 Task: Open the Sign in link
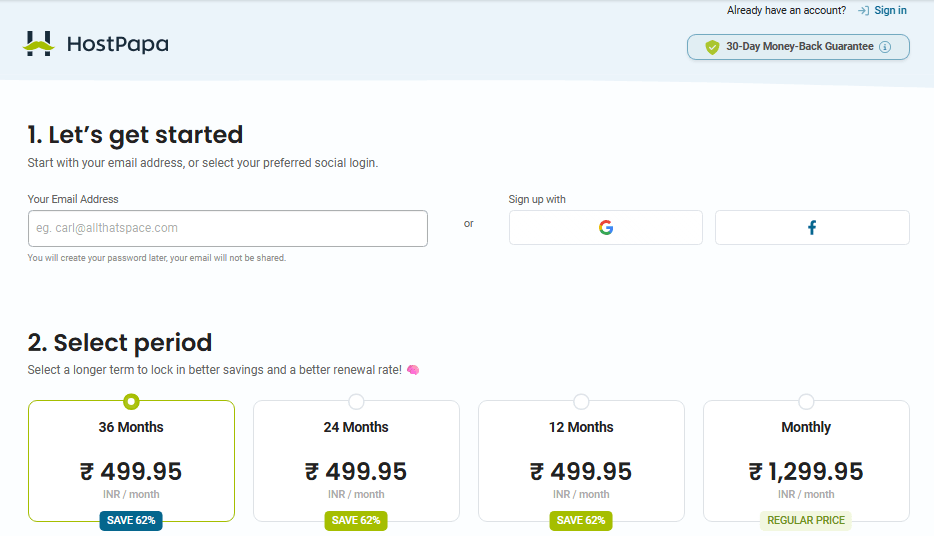890,11
